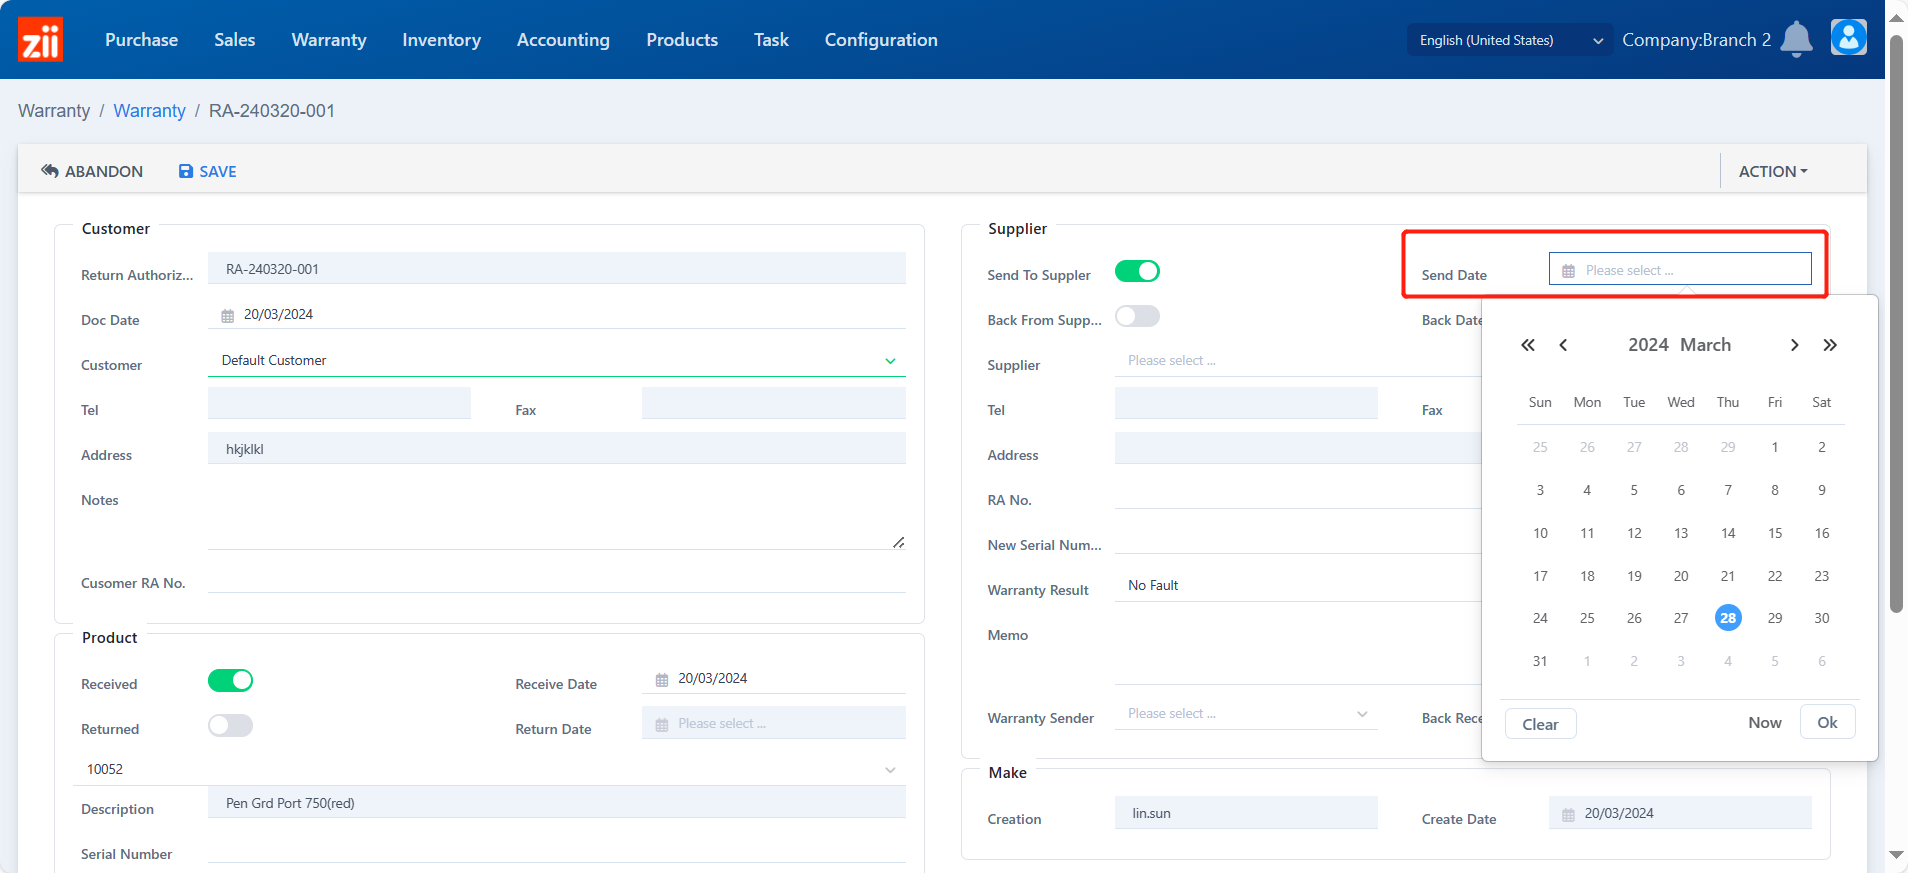Open the Warranty menu in navbar
Image resolution: width=1908 pixels, height=873 pixels.
[329, 40]
